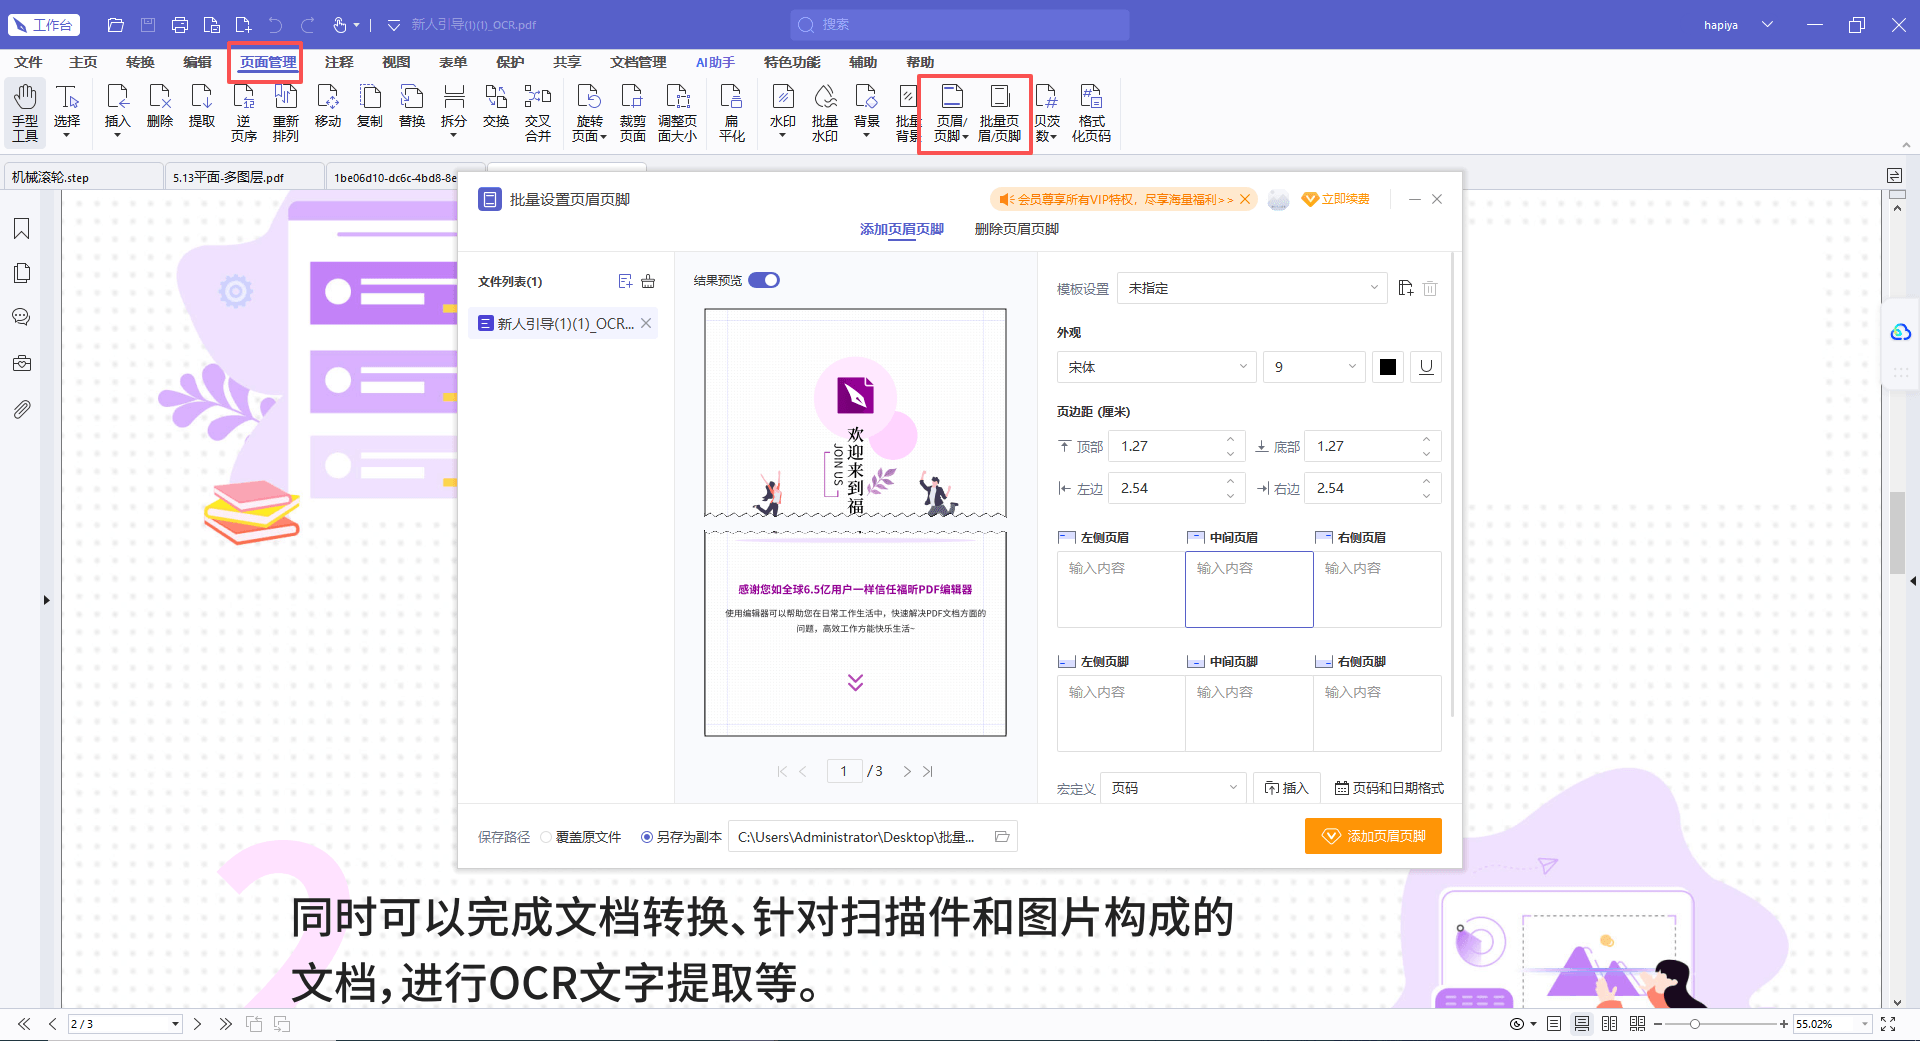Click the delete template trash icon
This screenshot has width=1920, height=1041.
tap(1430, 288)
